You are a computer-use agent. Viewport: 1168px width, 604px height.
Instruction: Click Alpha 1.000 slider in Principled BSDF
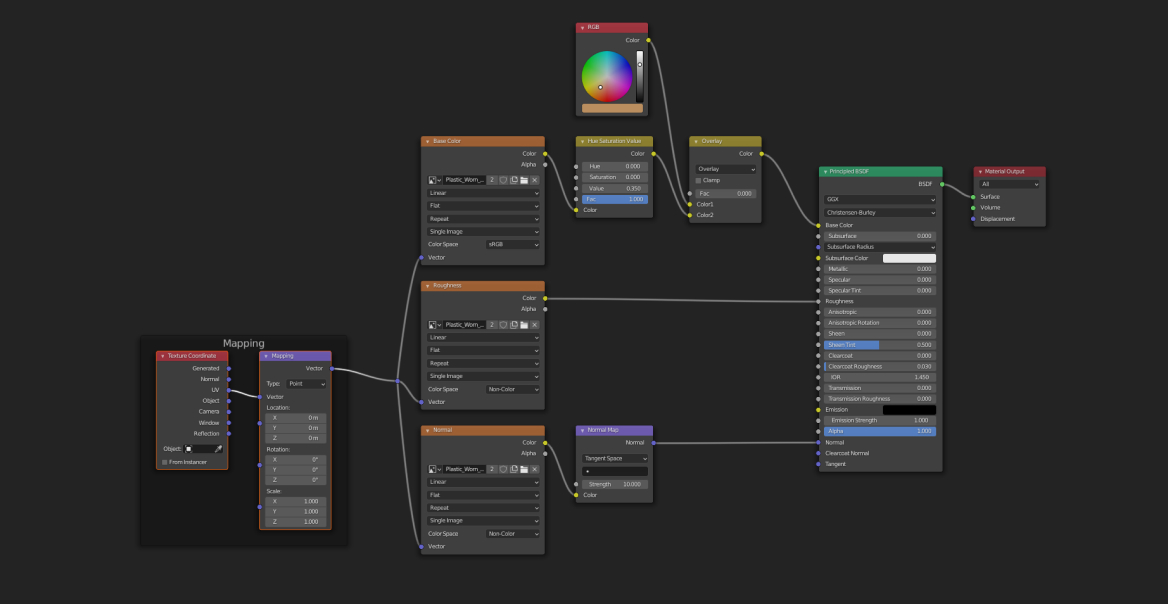[880, 431]
